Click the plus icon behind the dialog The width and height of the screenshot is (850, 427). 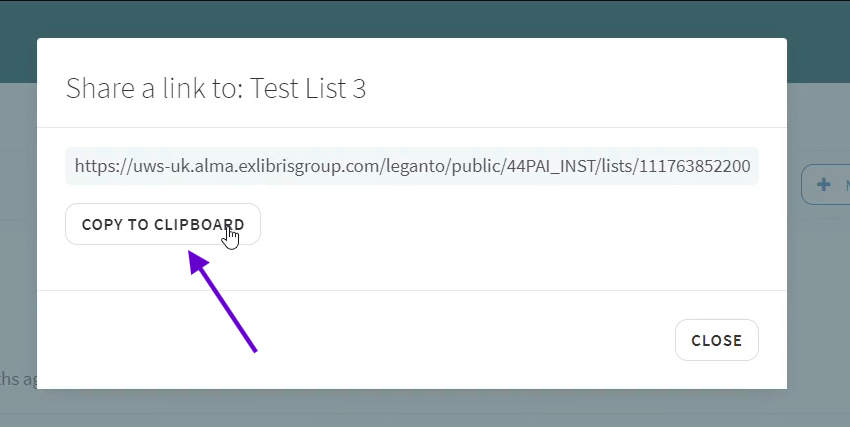823,184
